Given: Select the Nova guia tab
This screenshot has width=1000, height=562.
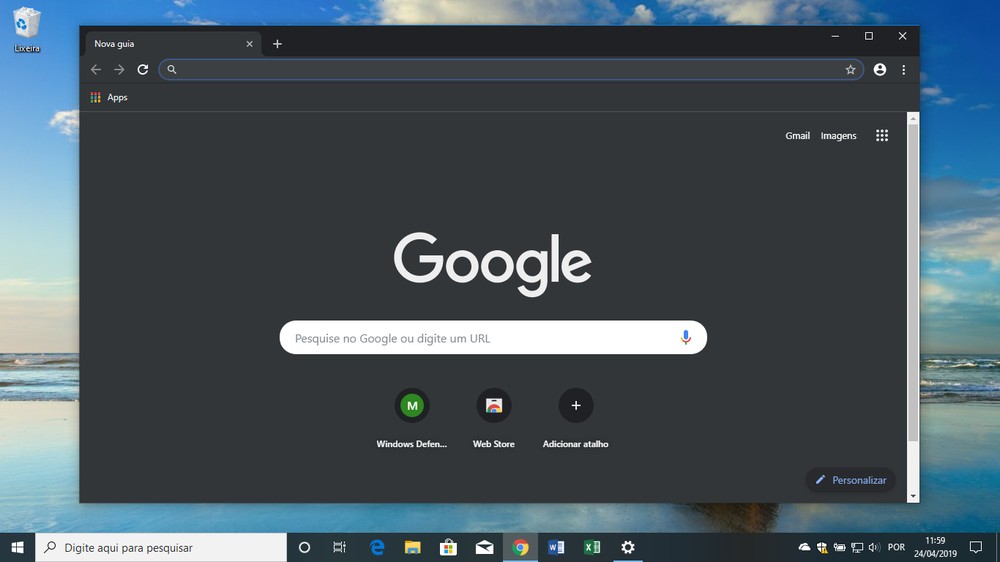Looking at the screenshot, I should pos(166,44).
